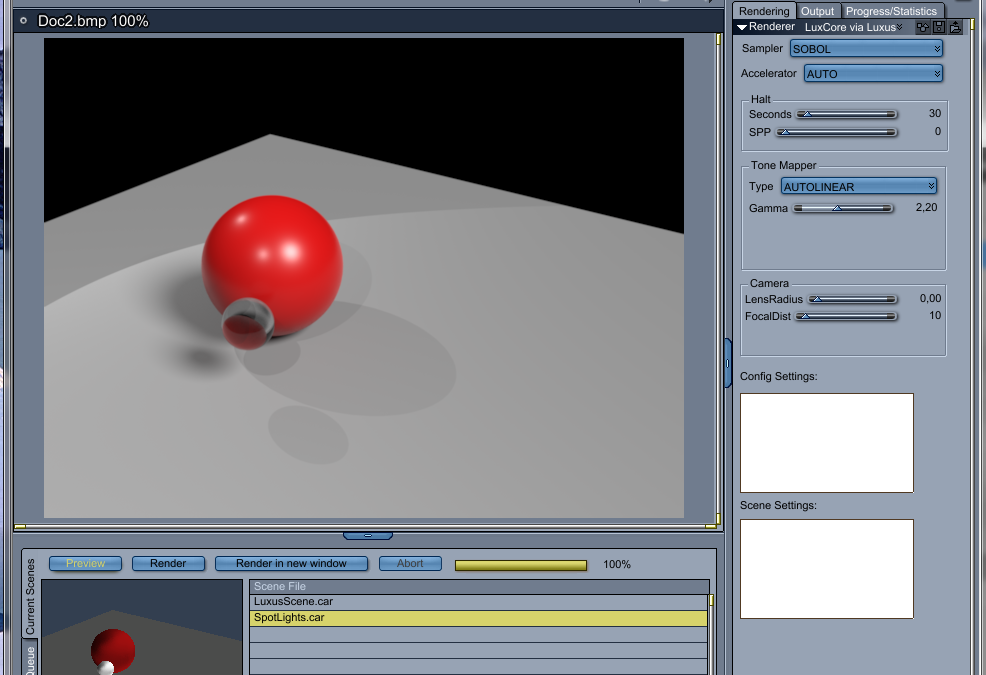Click the Gamma slider handle
The height and width of the screenshot is (675, 986).
tap(837, 208)
